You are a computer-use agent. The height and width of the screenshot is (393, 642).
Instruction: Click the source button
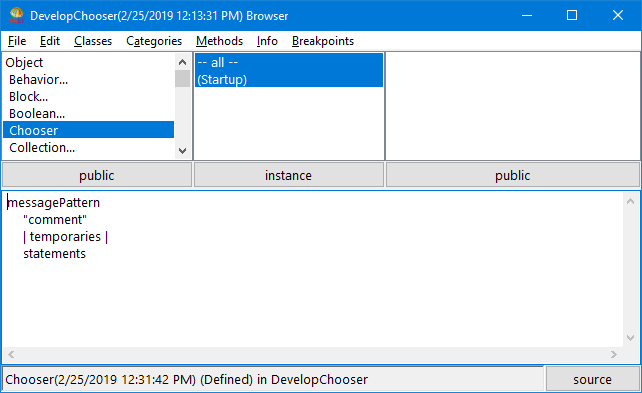click(x=592, y=379)
